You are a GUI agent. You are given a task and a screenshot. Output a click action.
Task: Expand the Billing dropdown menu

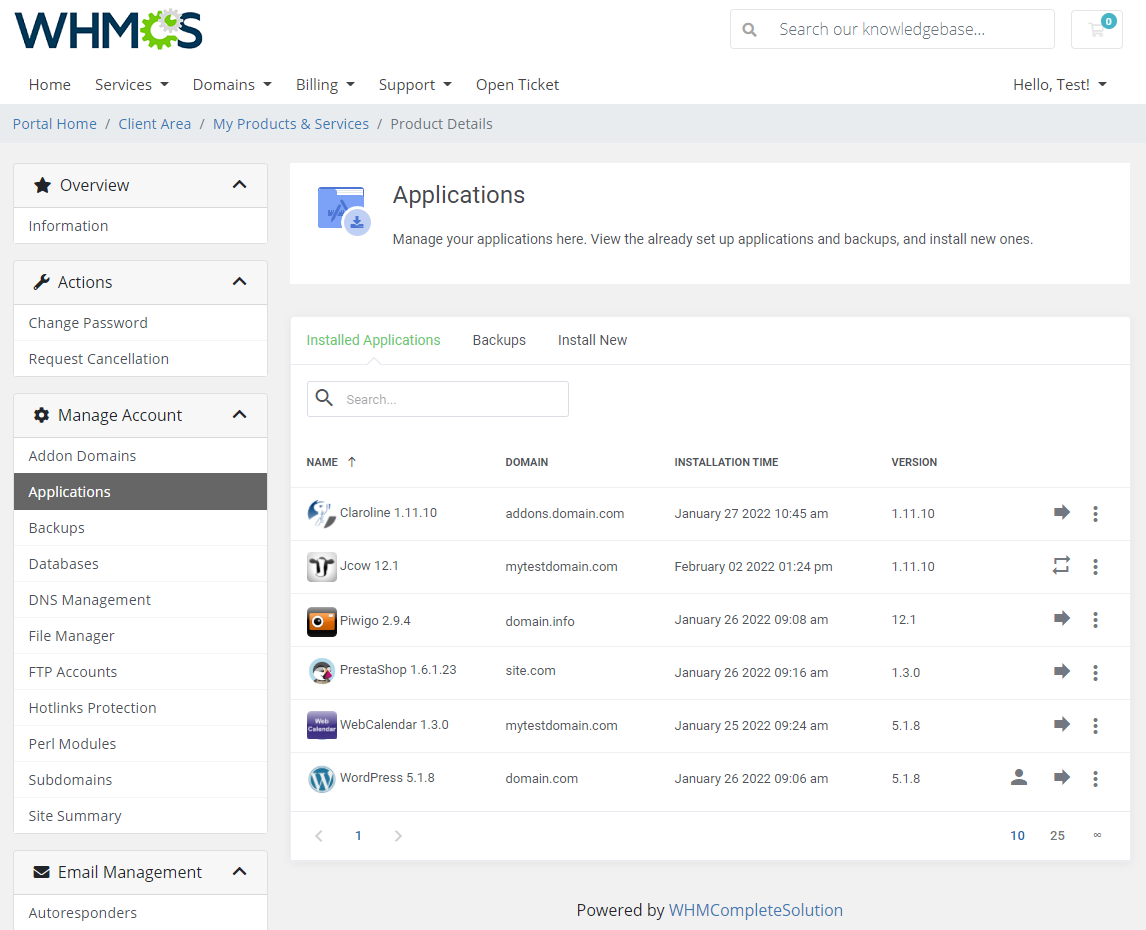[325, 85]
